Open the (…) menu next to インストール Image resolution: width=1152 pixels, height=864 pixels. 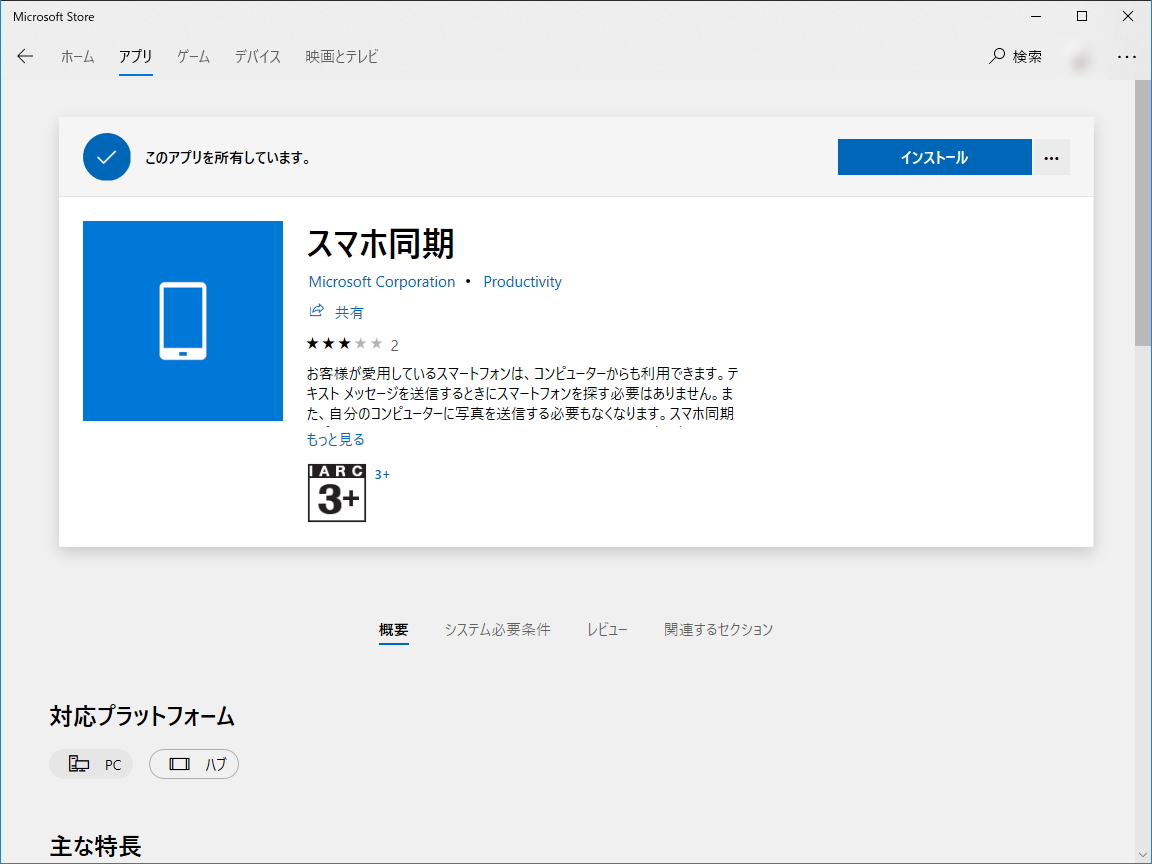[x=1051, y=157]
